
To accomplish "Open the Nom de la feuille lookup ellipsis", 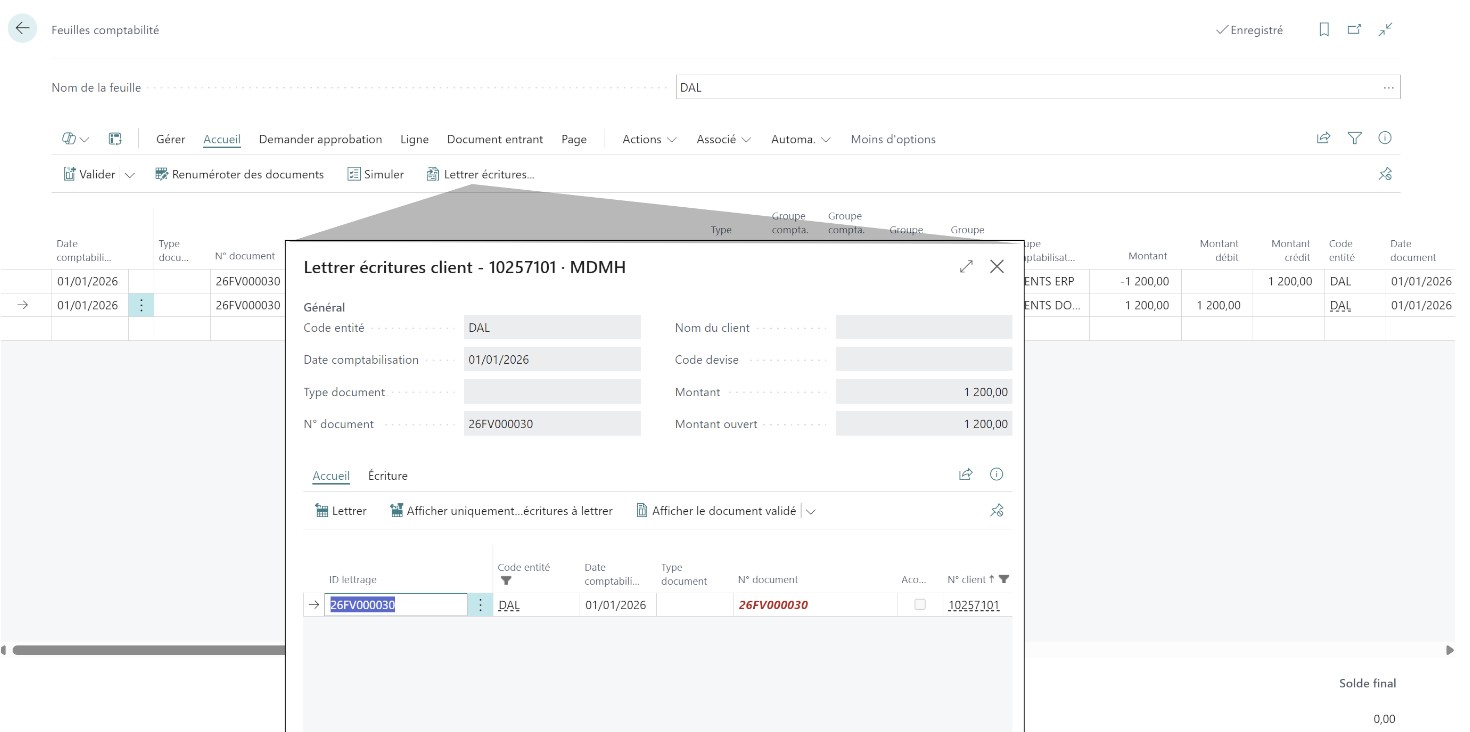I will (1388, 88).
